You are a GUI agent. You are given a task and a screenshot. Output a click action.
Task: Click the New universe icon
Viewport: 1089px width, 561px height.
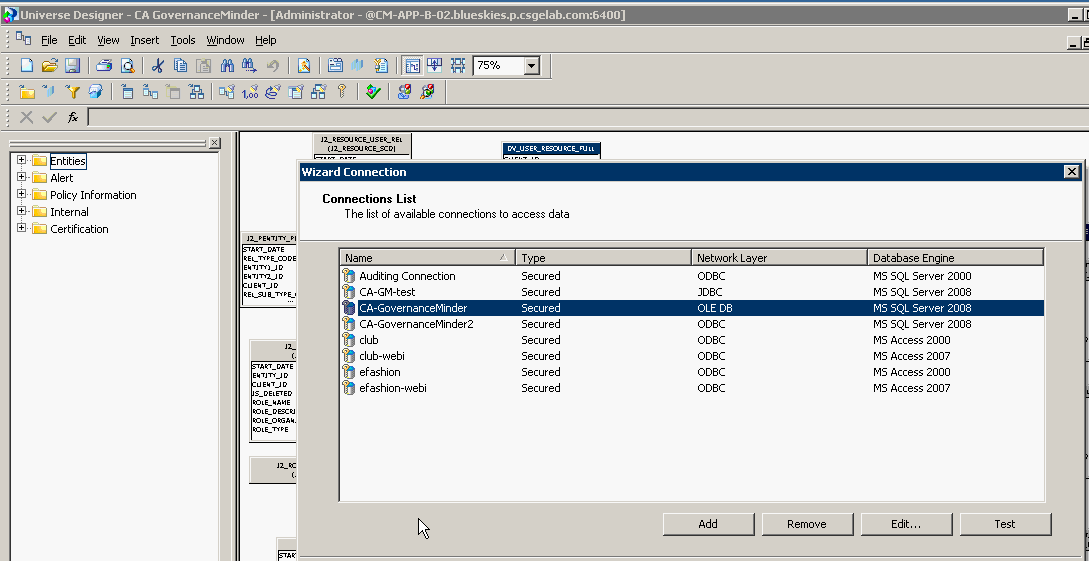(27, 66)
